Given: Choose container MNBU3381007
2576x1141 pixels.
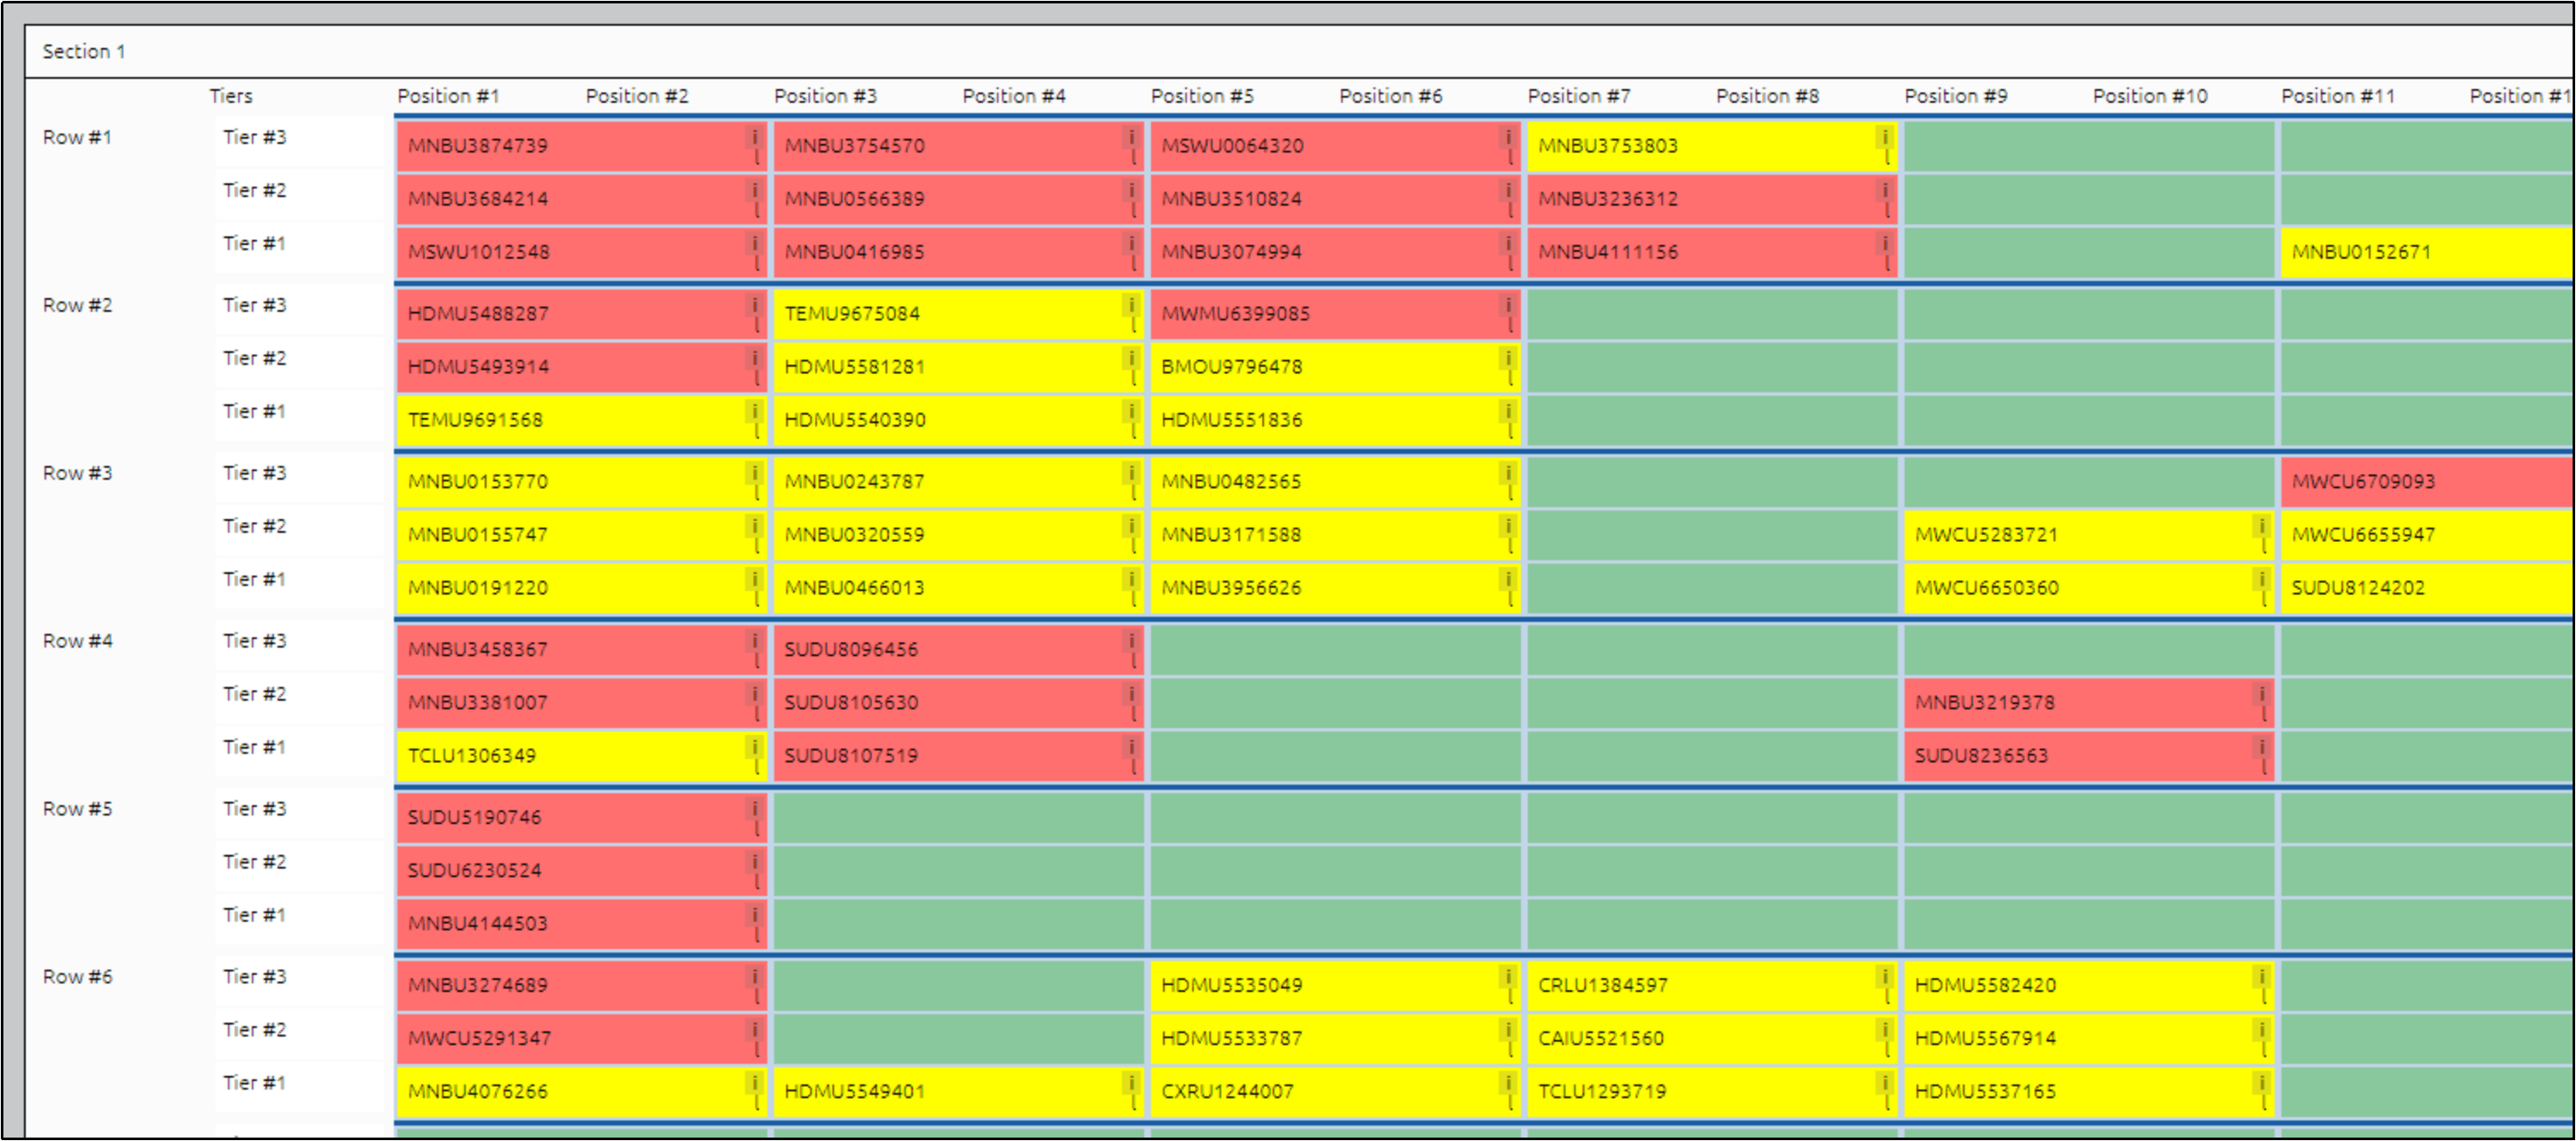Looking at the screenshot, I should tap(581, 703).
